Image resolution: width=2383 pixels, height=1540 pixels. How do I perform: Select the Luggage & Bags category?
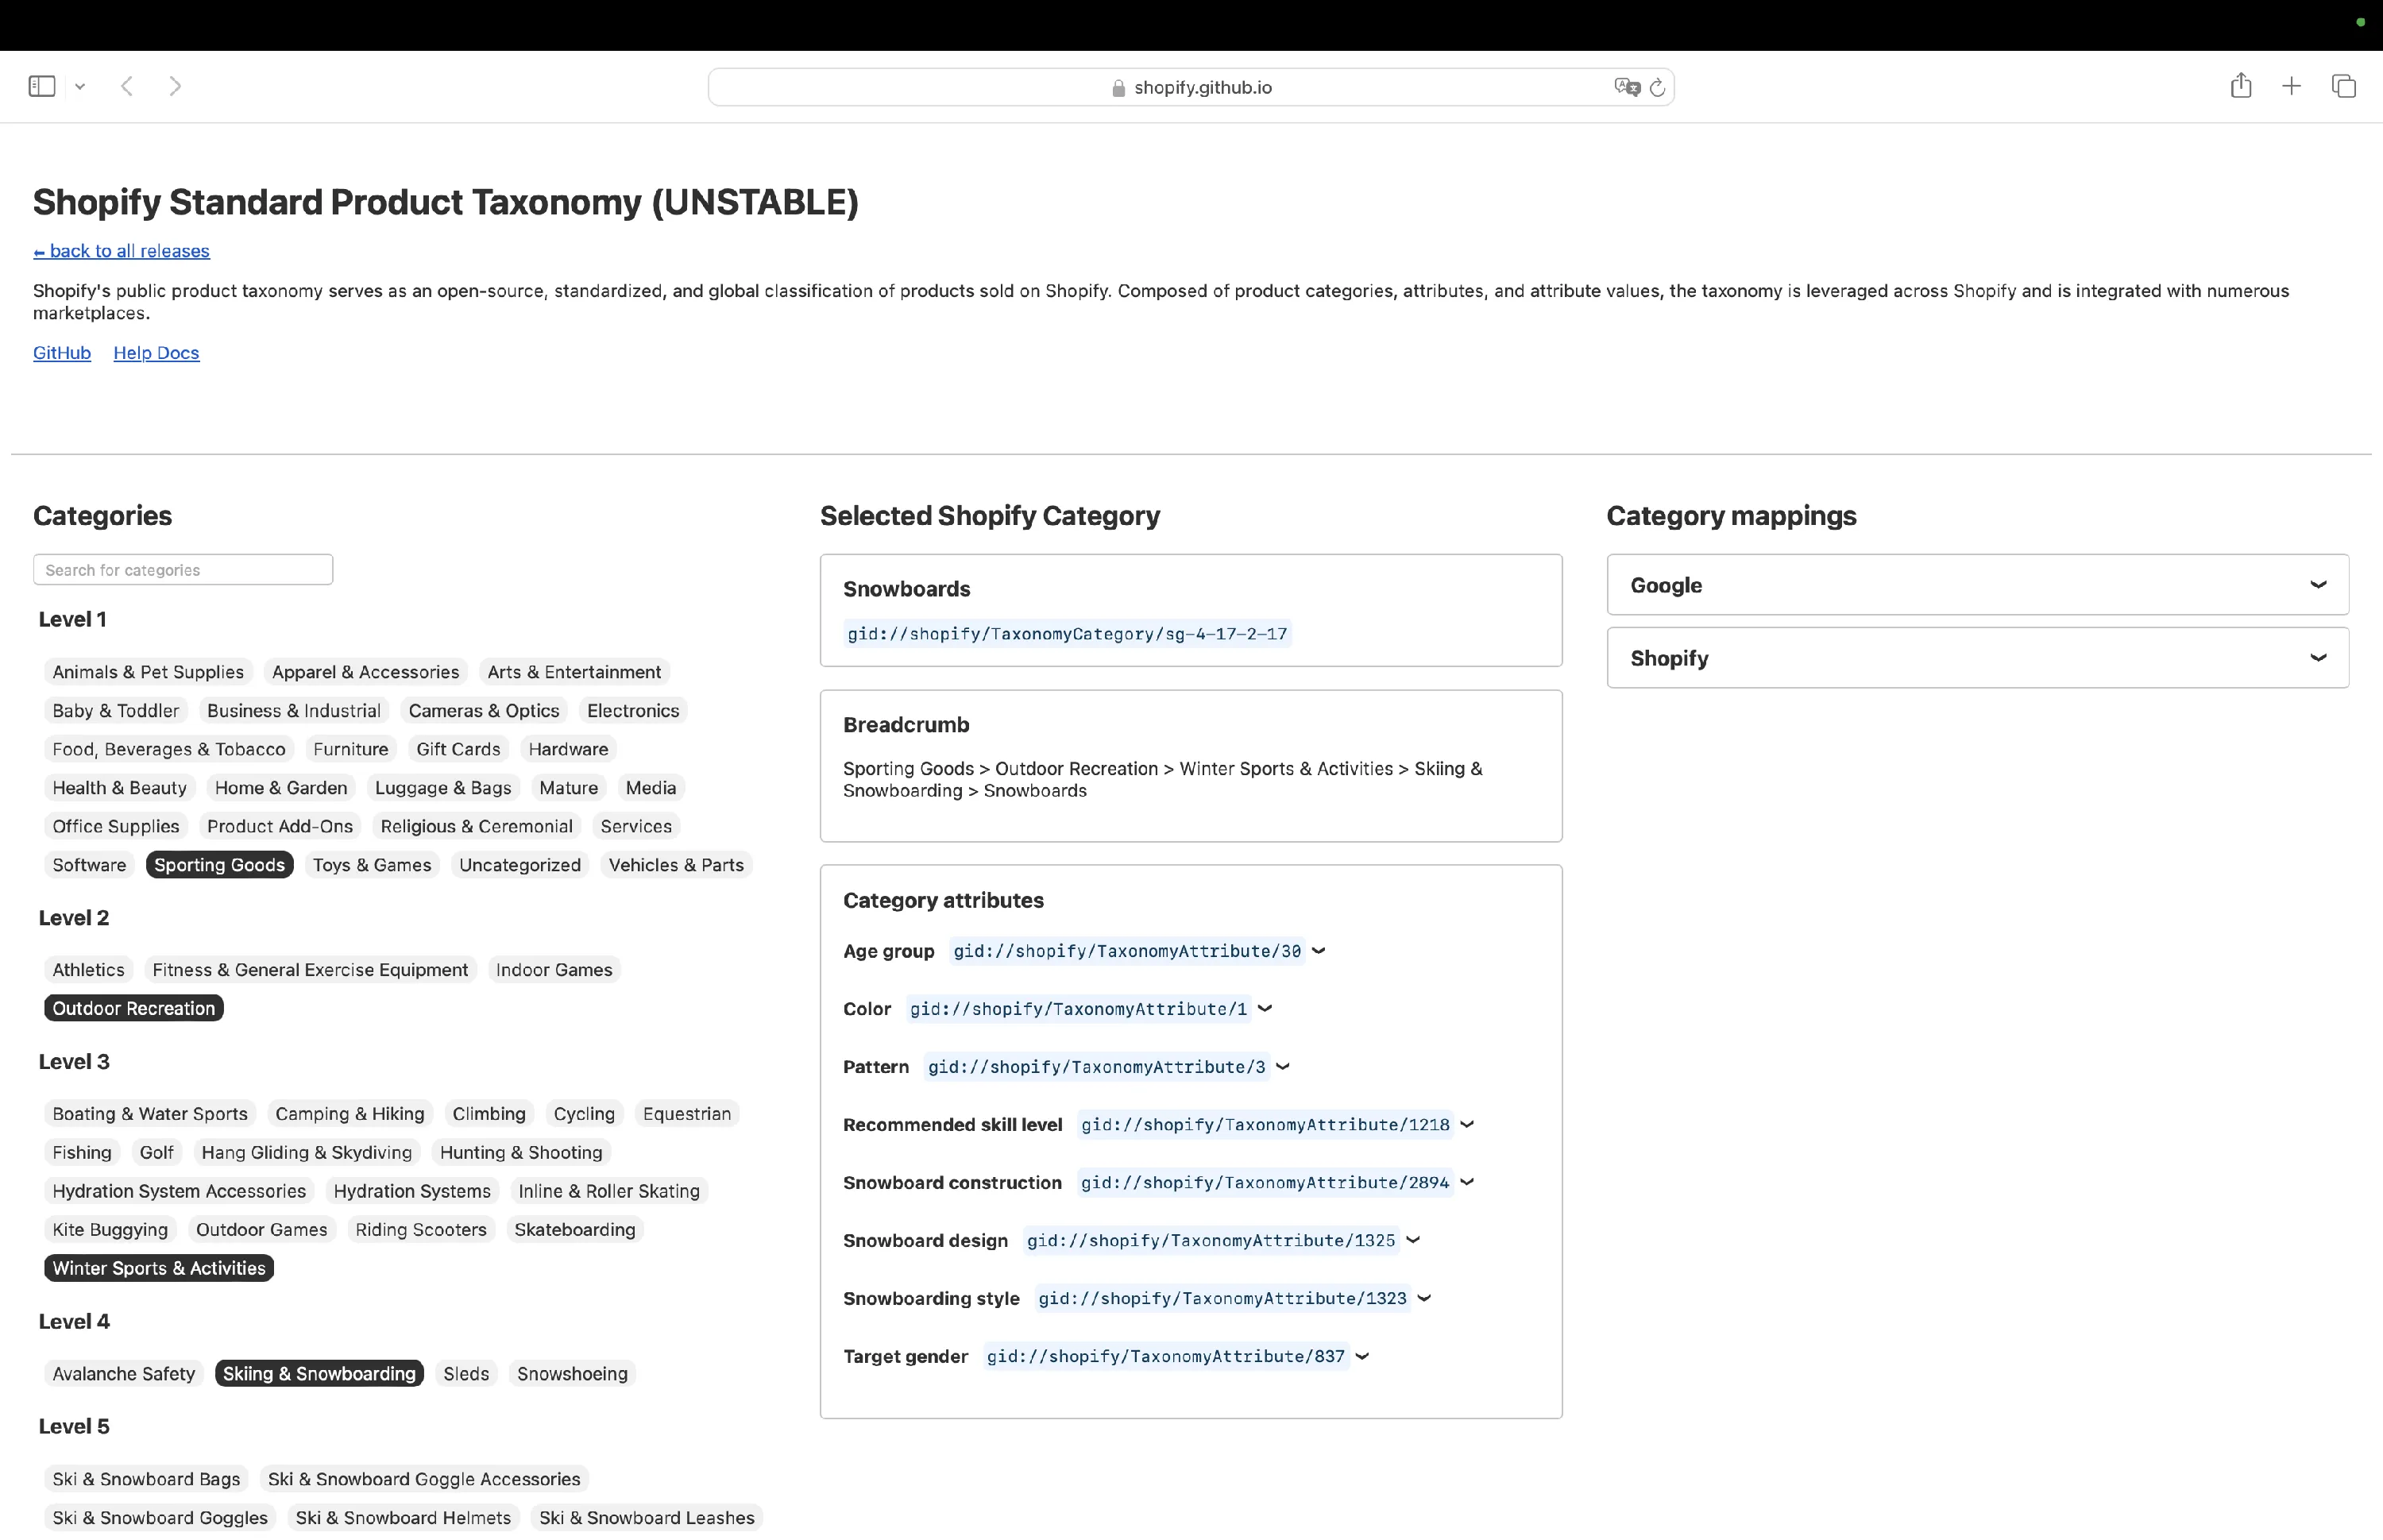click(x=443, y=788)
